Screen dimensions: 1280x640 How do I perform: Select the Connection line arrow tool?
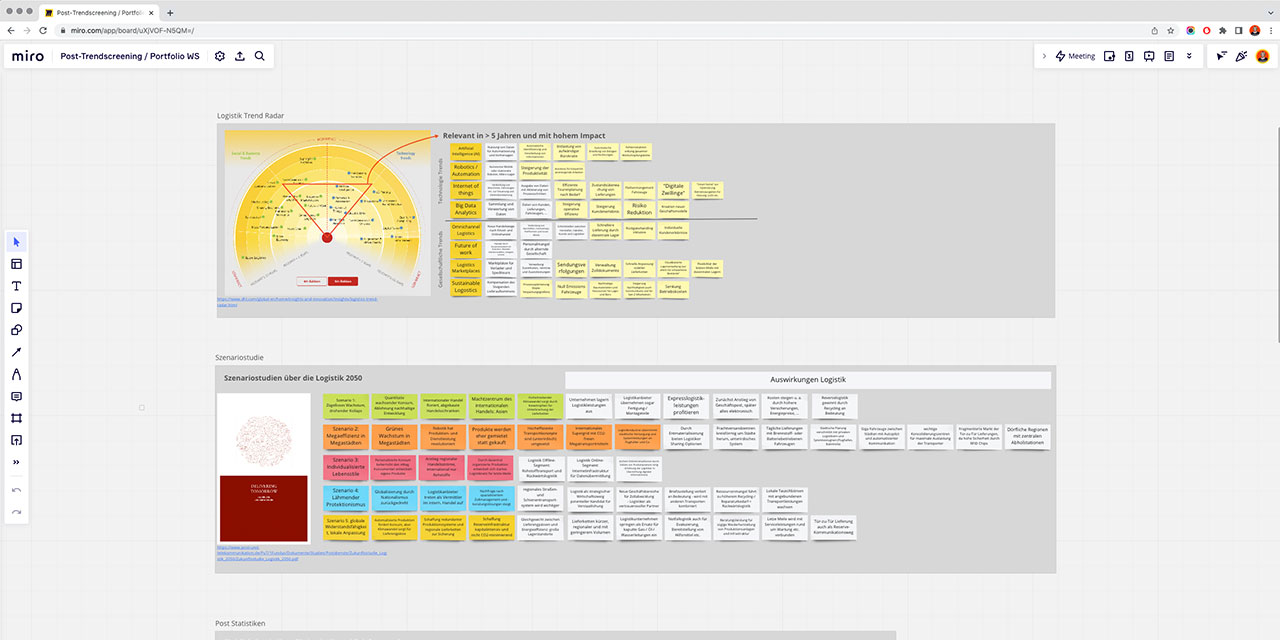coord(16,352)
